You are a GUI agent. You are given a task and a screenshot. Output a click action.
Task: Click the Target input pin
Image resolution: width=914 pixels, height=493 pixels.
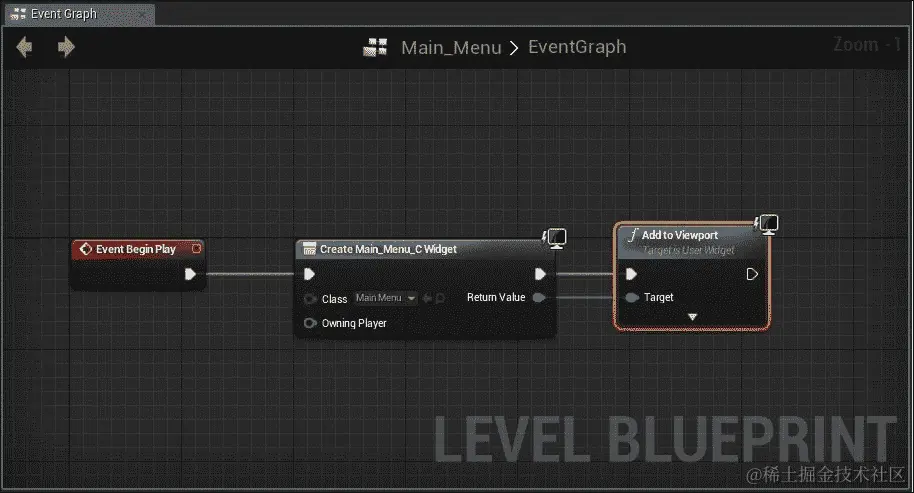tap(632, 298)
